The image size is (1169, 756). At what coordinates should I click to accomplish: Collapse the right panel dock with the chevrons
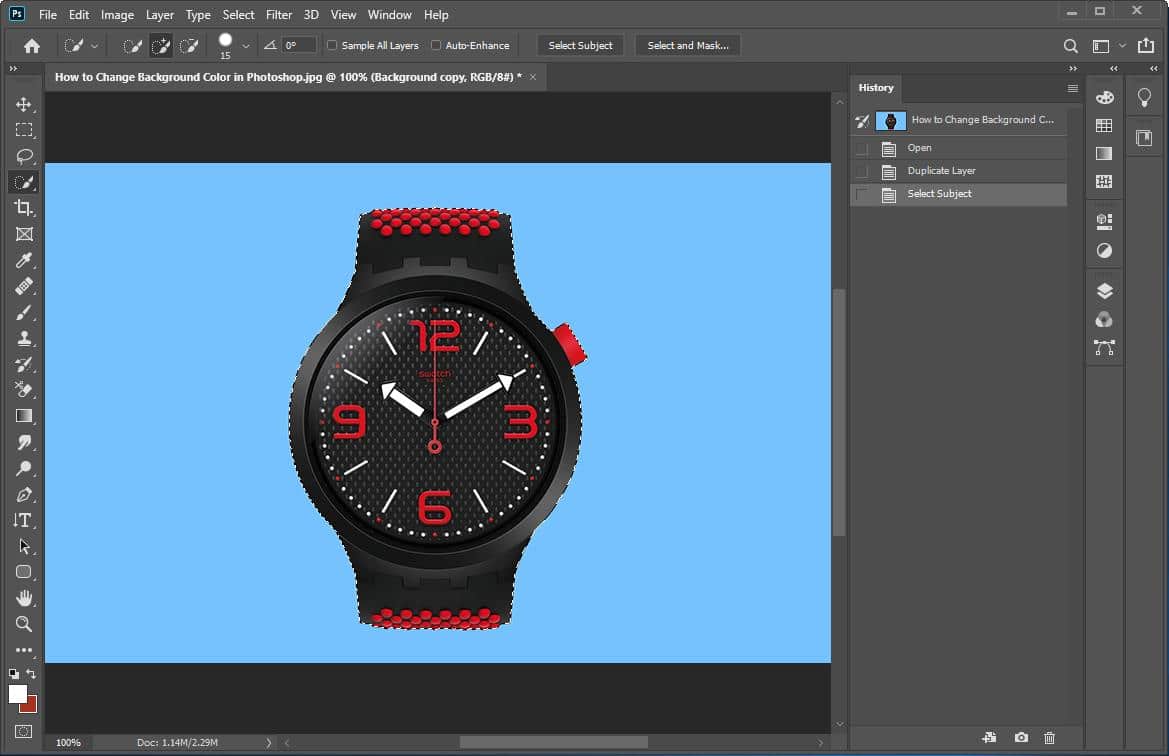pyautogui.click(x=1114, y=69)
